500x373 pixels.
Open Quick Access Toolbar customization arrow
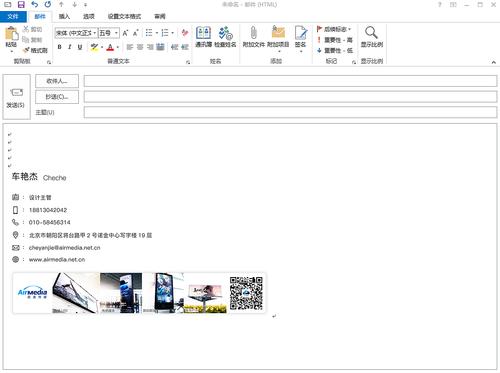pos(85,5)
